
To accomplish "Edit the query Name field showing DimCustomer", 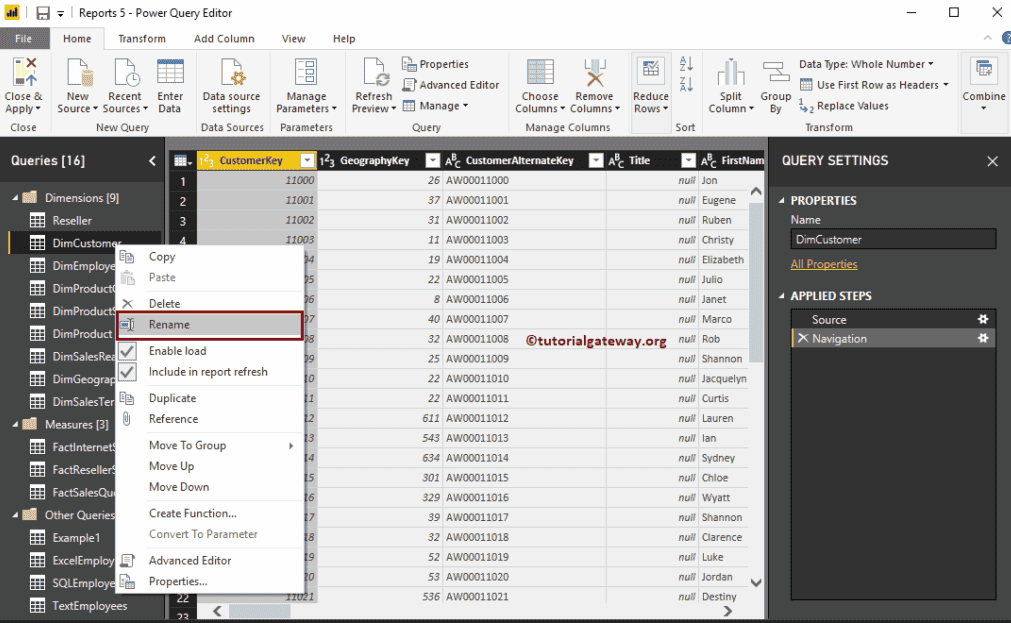I will tap(893, 238).
